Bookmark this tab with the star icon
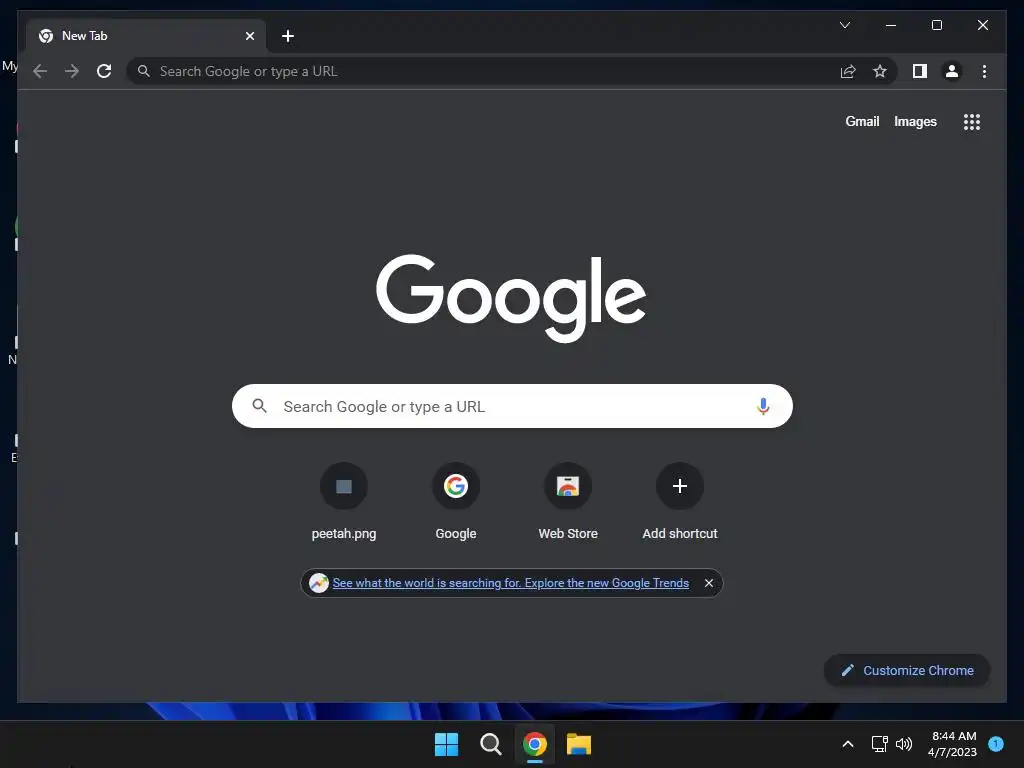 (x=880, y=71)
